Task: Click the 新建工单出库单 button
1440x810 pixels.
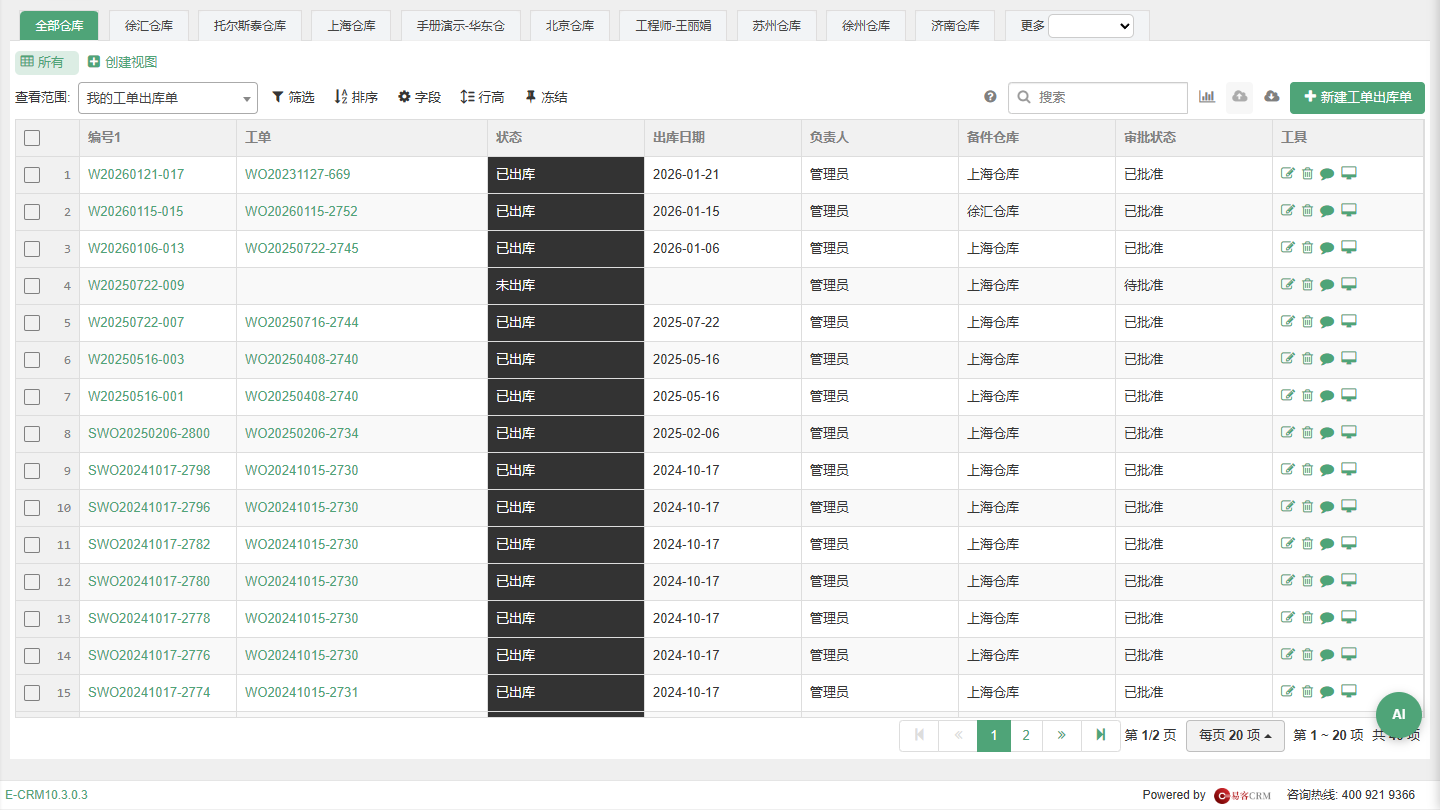Action: (x=1357, y=97)
